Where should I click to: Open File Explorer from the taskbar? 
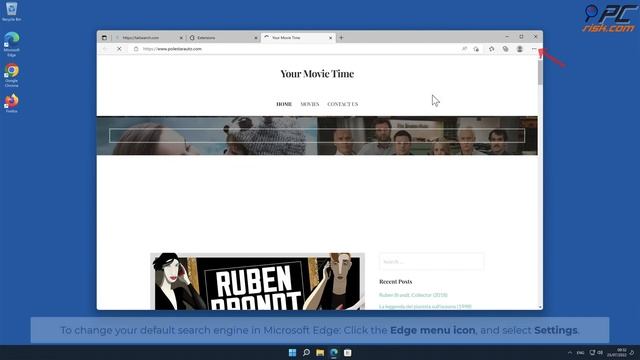click(x=320, y=353)
